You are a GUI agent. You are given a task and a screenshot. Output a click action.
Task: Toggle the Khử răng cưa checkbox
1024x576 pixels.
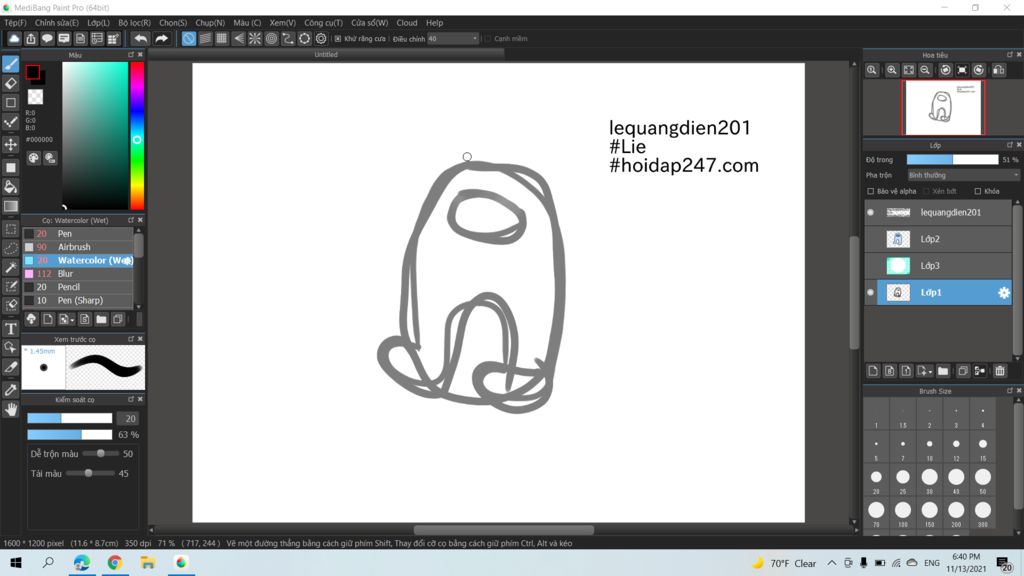338,39
